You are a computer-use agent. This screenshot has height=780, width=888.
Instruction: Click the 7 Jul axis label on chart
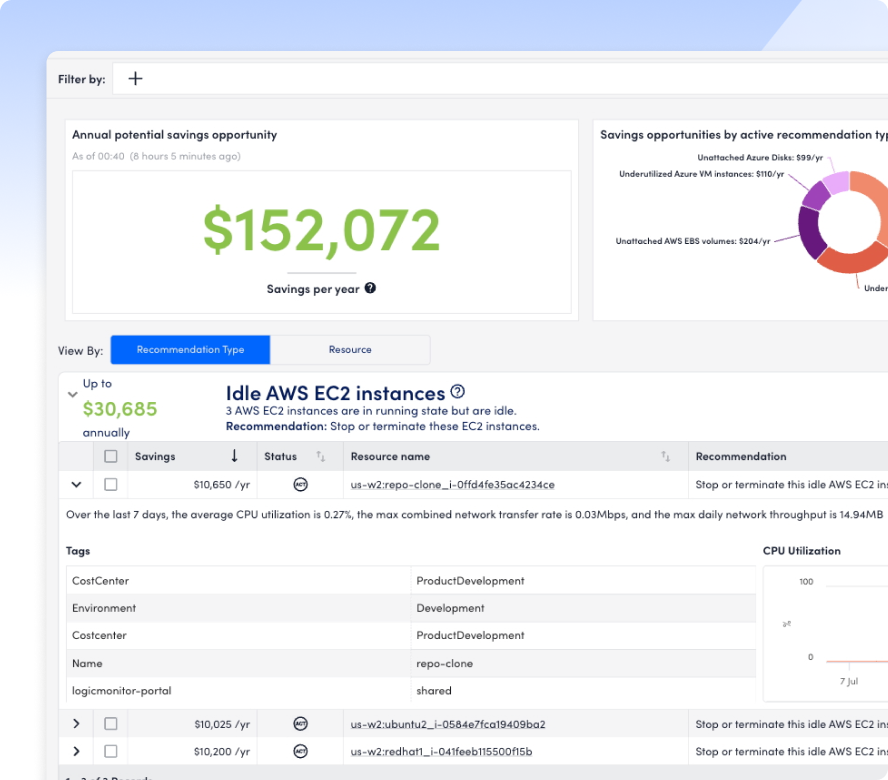[x=849, y=681]
